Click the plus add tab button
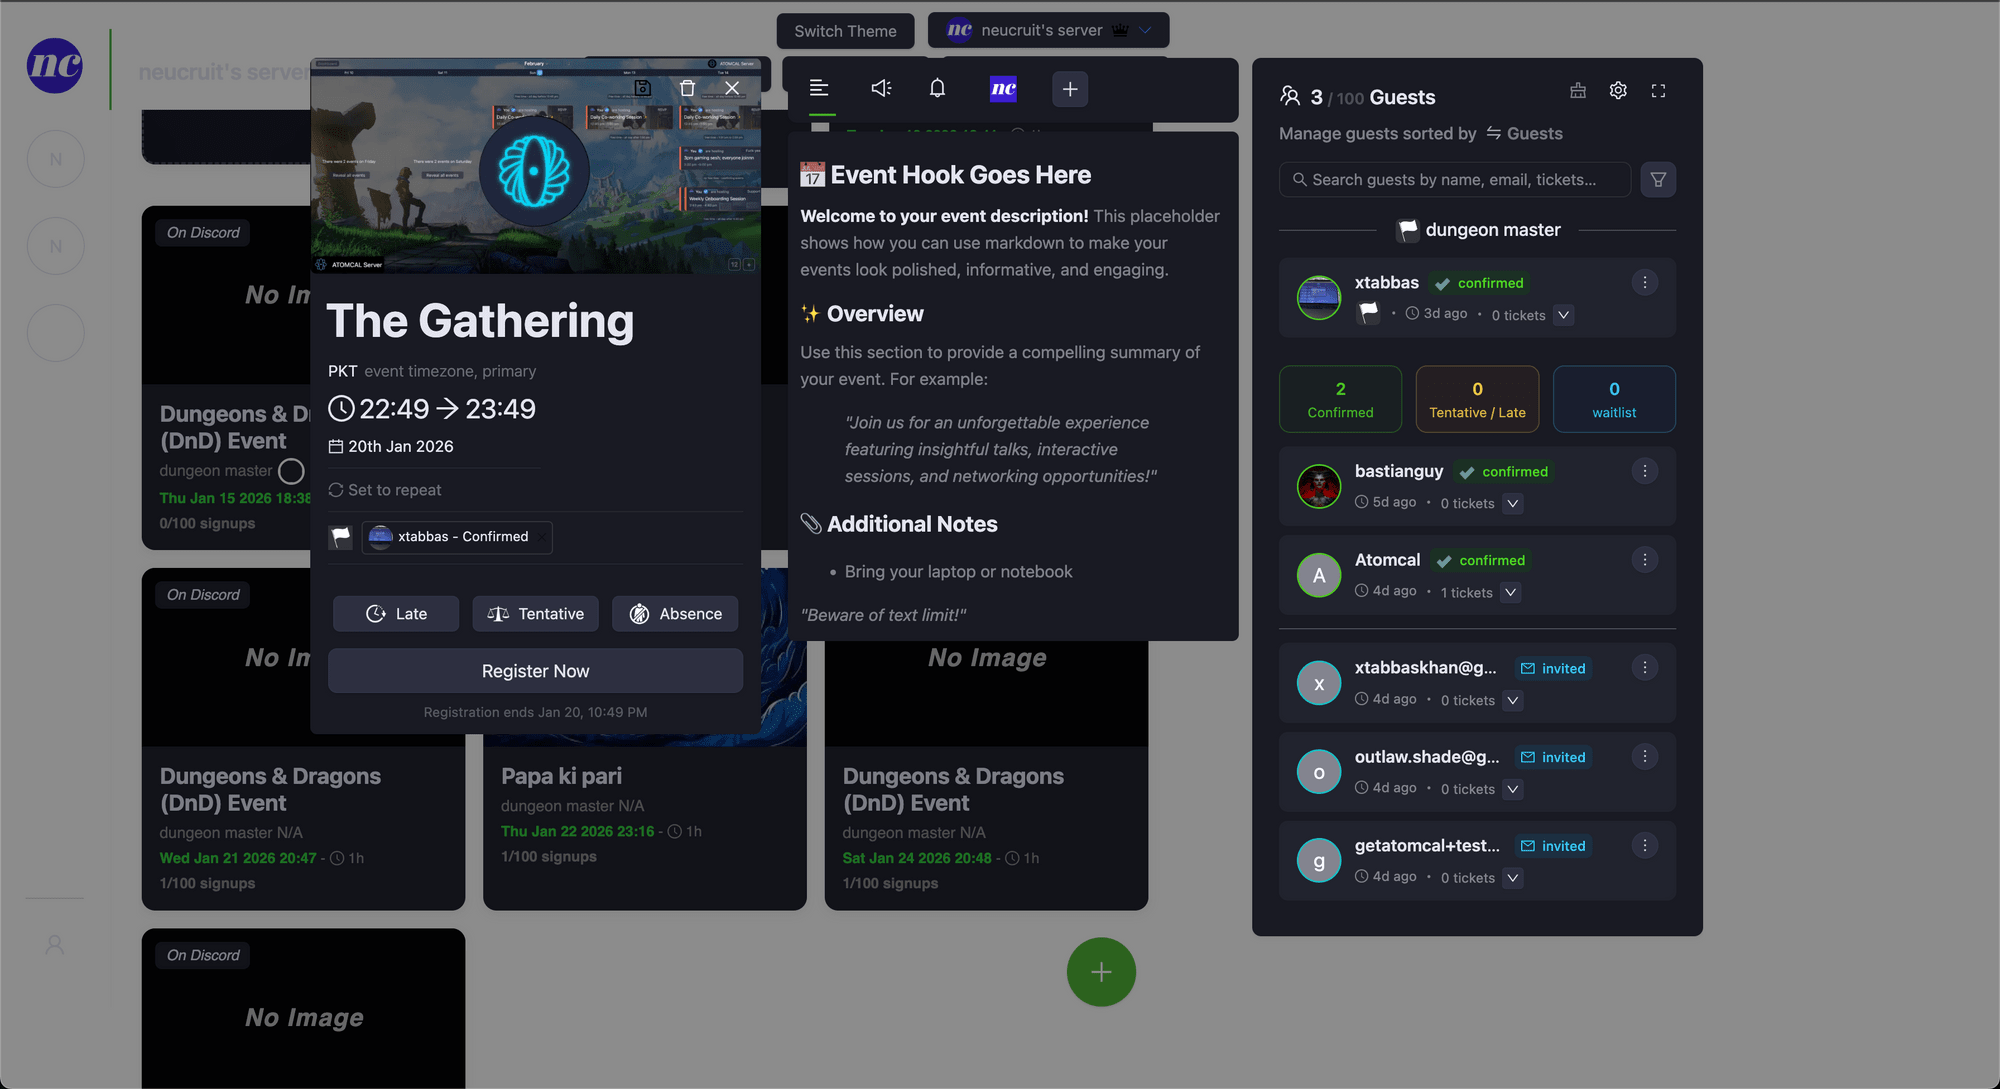The image size is (2000, 1089). point(1069,89)
